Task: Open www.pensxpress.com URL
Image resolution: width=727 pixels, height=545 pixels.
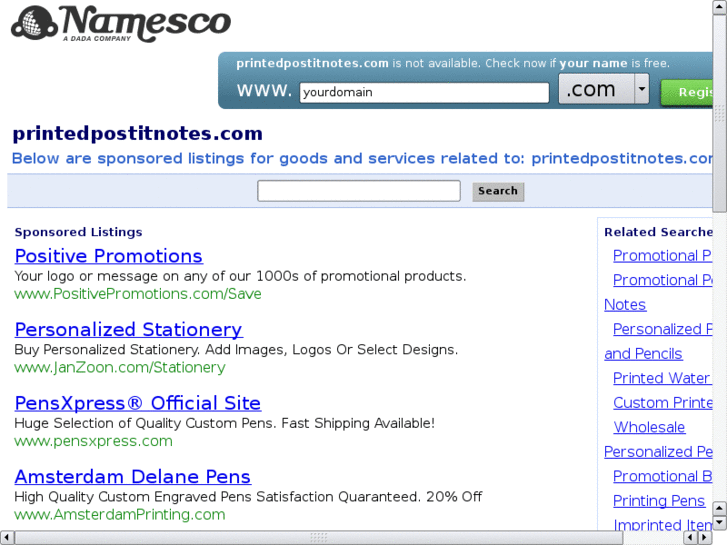Action: click(93, 441)
